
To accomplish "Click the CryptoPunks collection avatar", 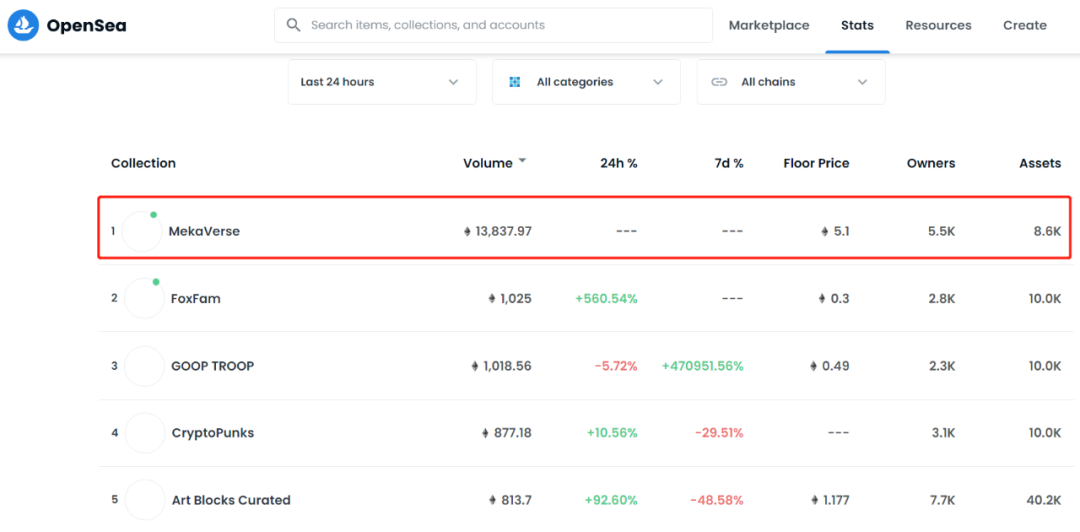I will [x=145, y=433].
